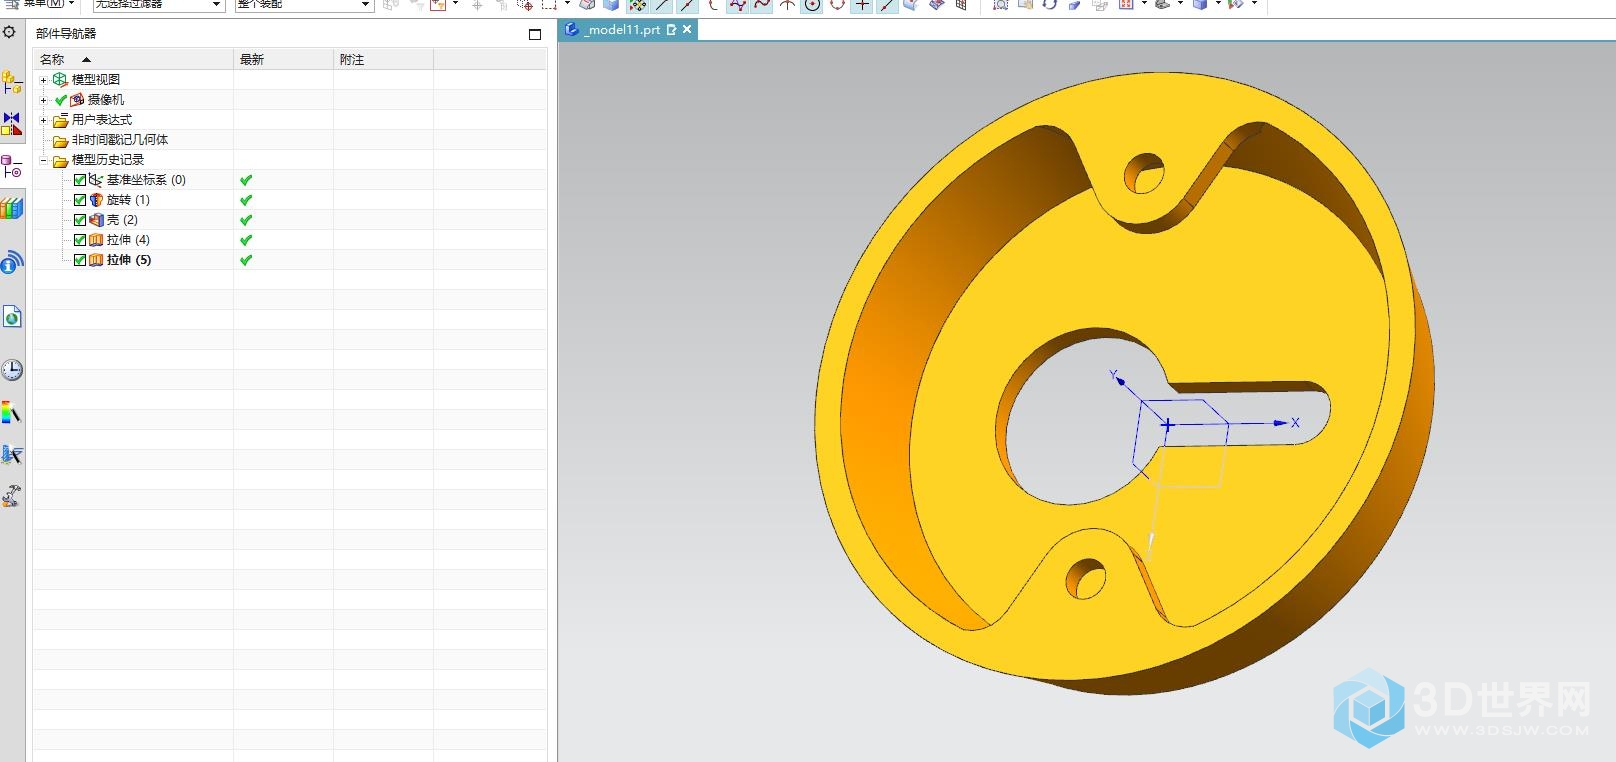
Task: Uncheck the 壳 (2) feature checkbox
Action: (80, 220)
